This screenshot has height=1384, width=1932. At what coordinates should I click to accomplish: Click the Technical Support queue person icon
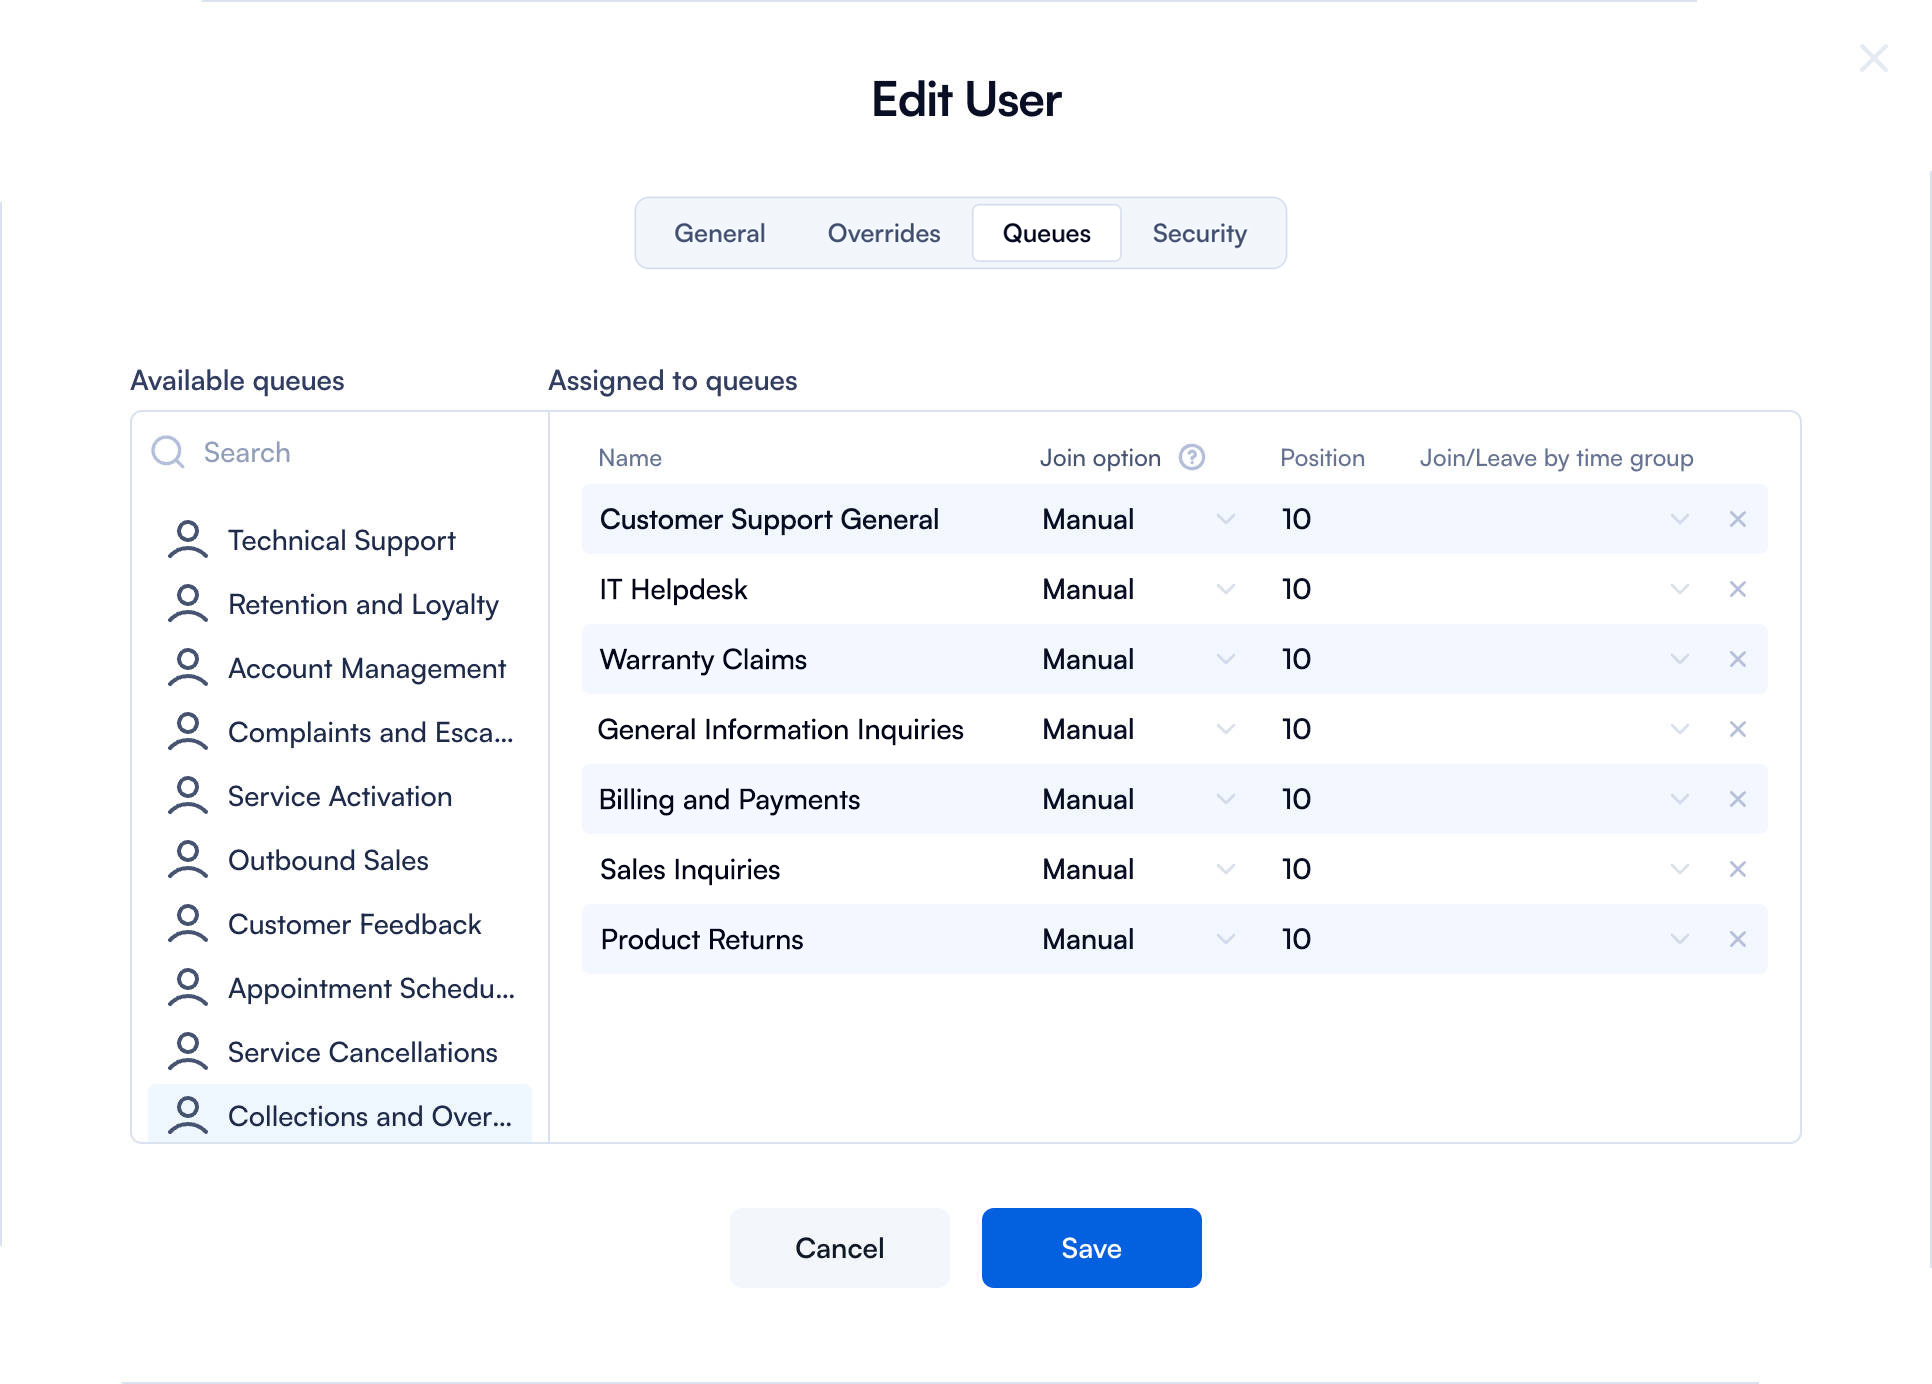pyautogui.click(x=187, y=540)
